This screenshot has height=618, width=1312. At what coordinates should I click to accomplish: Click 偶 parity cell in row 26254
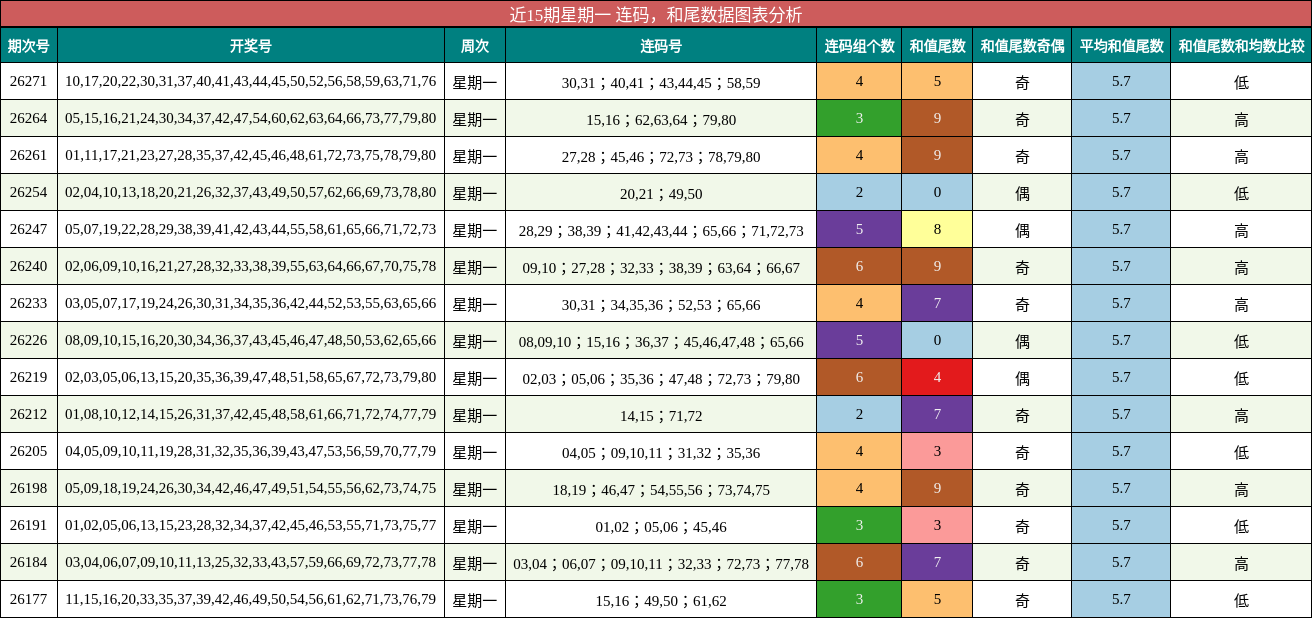[1022, 192]
